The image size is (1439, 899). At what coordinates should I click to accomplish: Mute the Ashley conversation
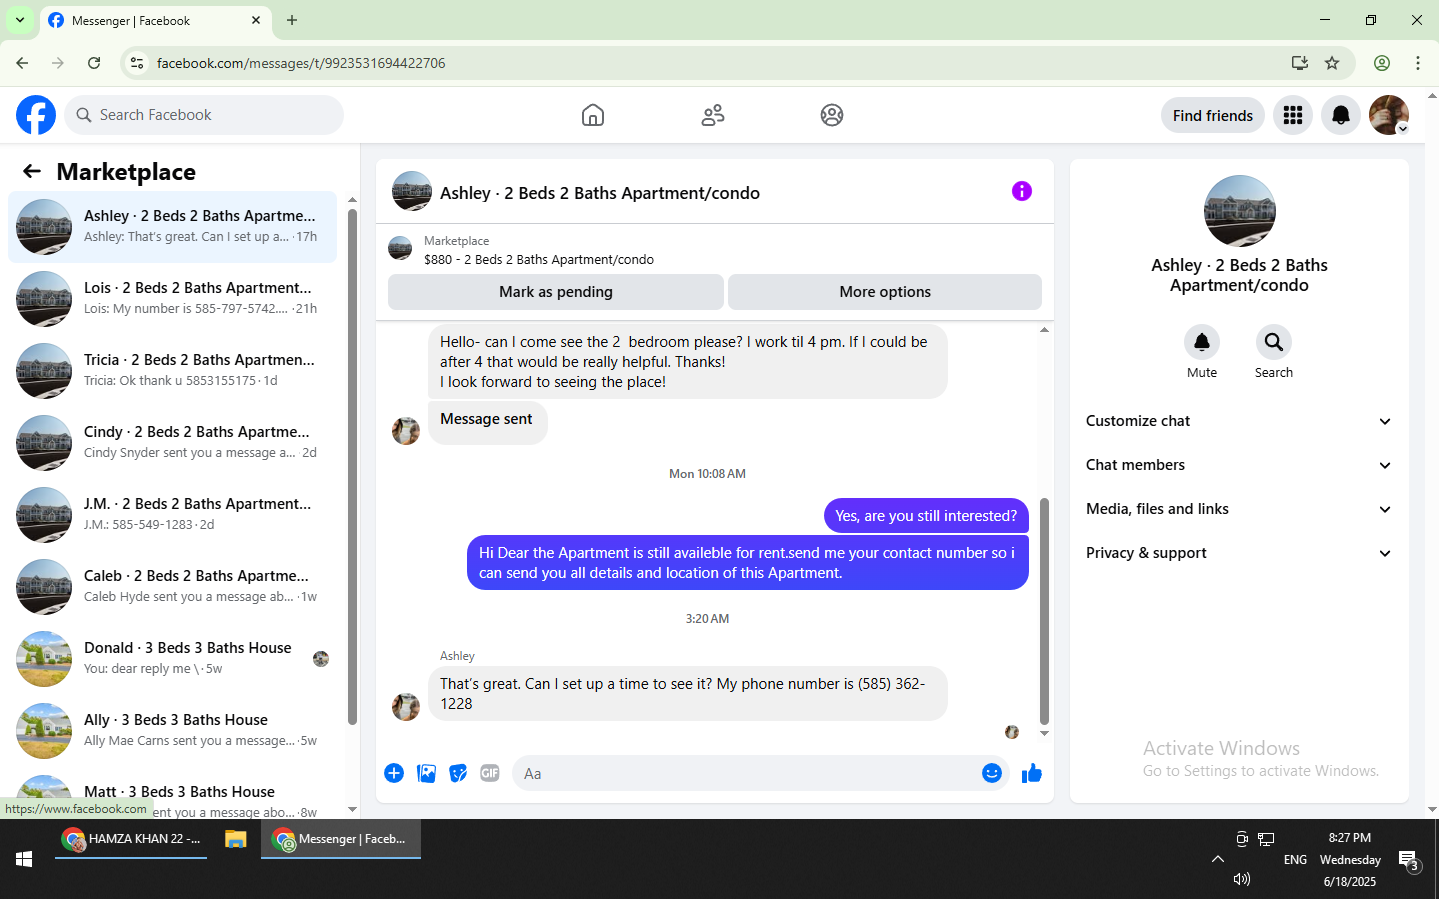coord(1202,342)
